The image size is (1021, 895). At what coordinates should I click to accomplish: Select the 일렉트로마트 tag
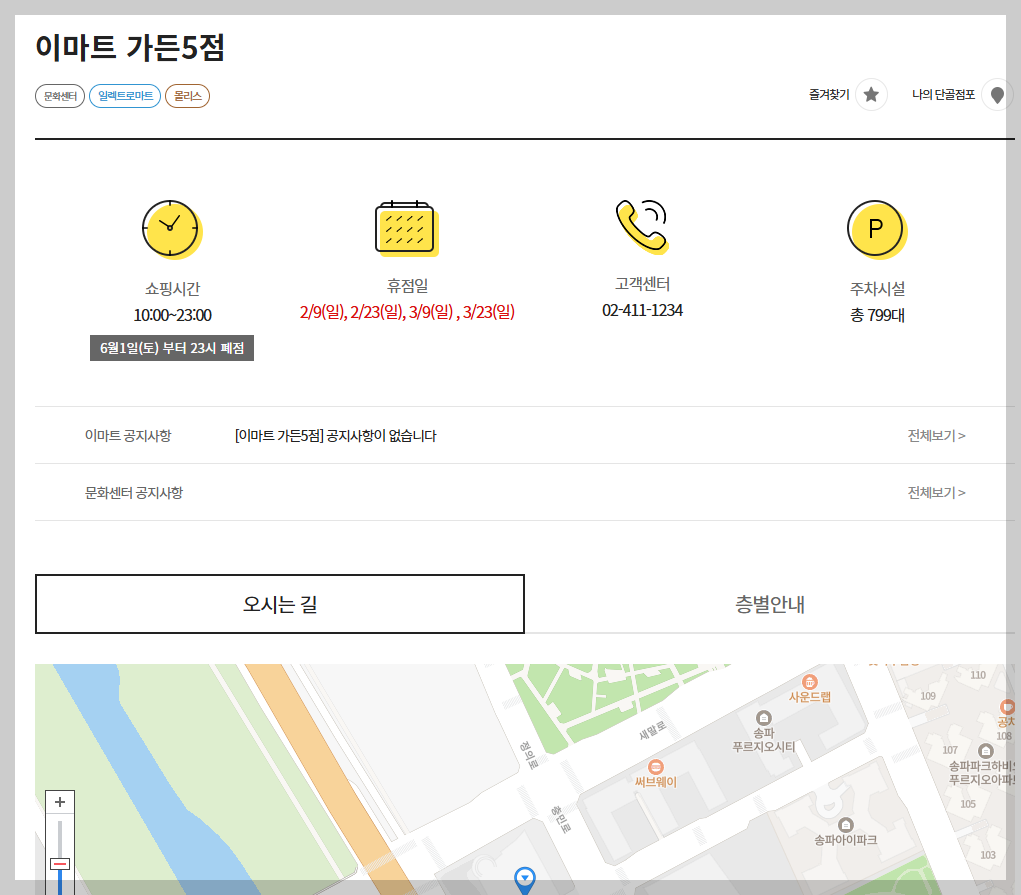[x=125, y=96]
